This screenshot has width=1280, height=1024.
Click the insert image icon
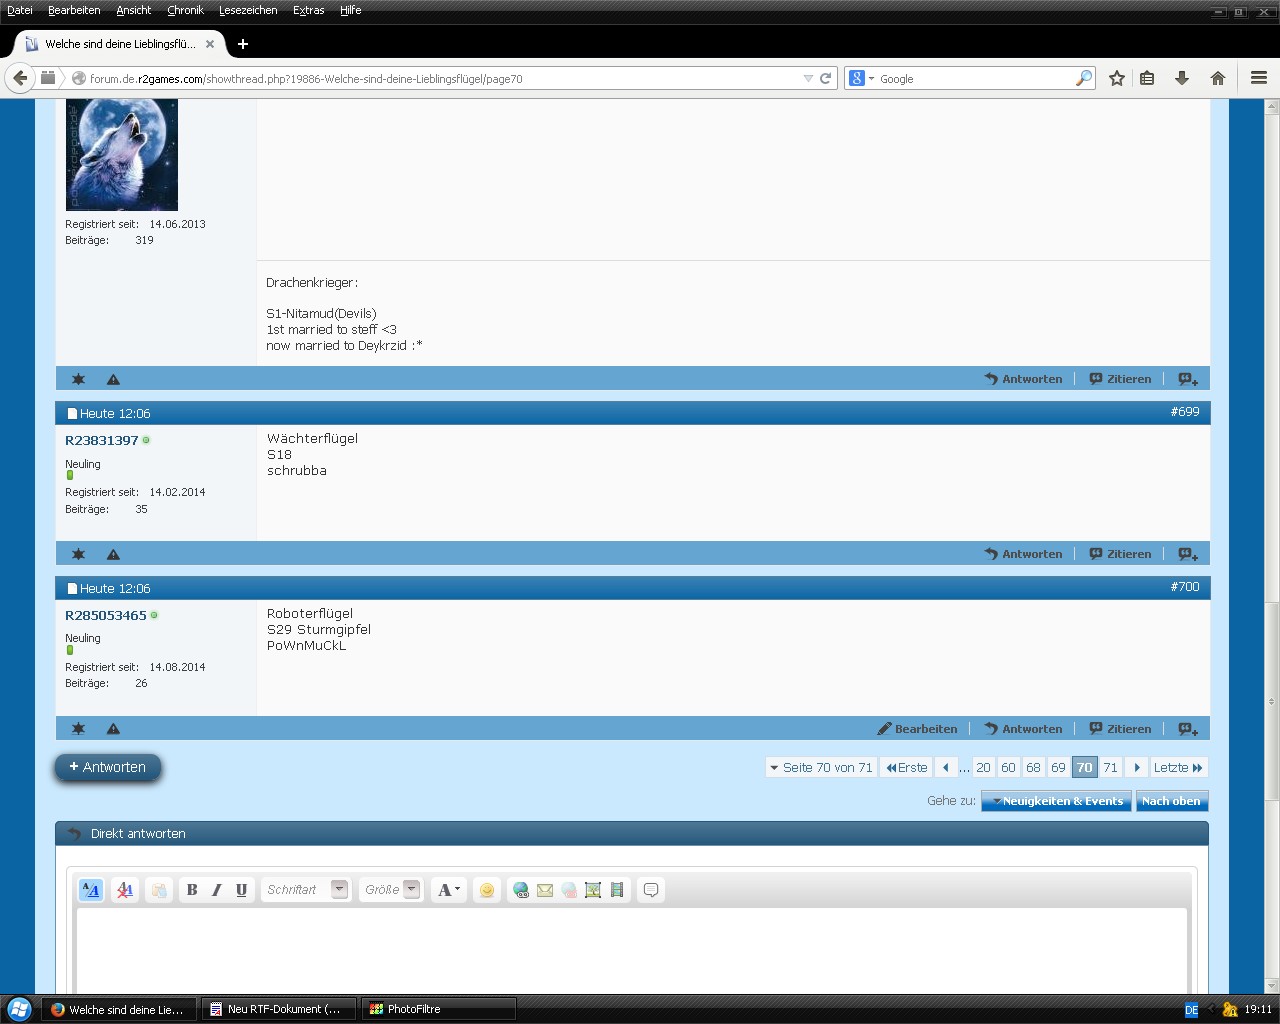593,890
